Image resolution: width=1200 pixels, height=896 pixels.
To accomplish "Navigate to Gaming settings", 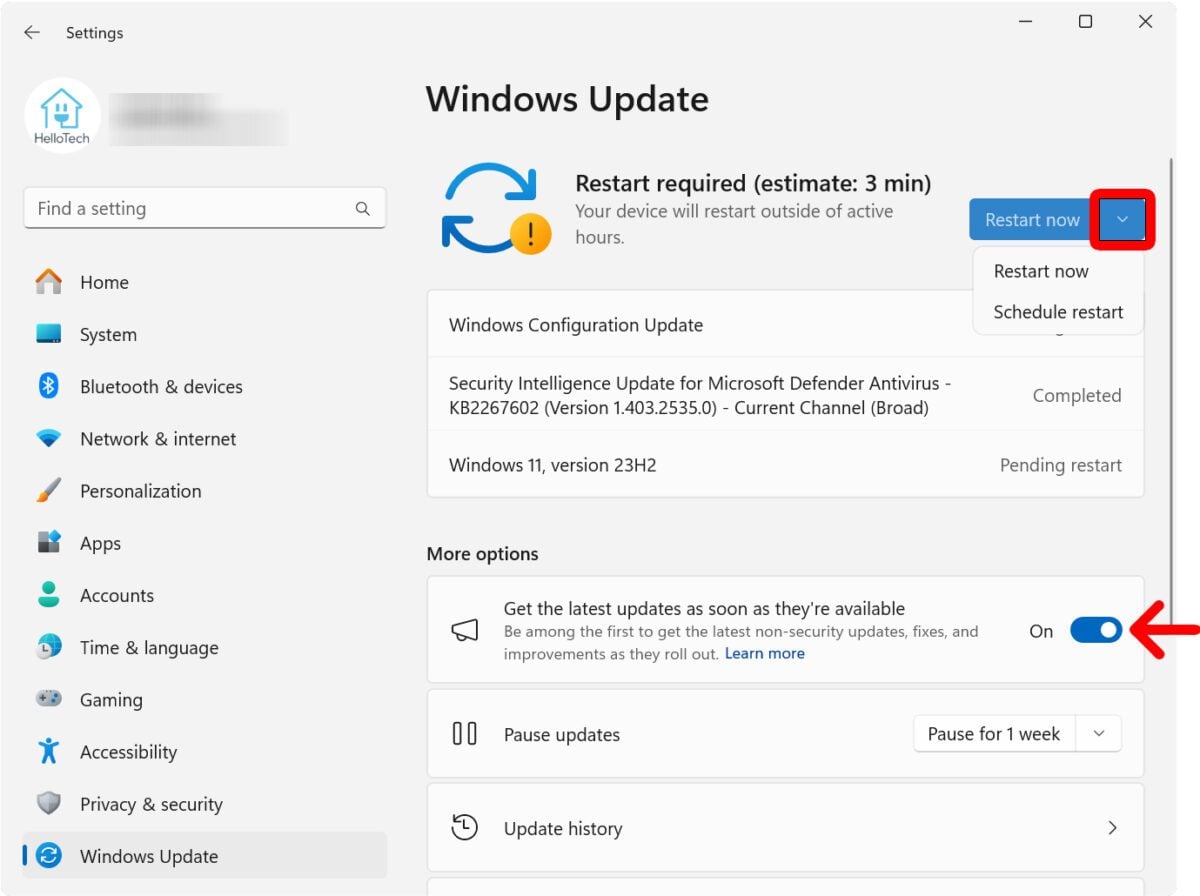I will click(x=111, y=699).
